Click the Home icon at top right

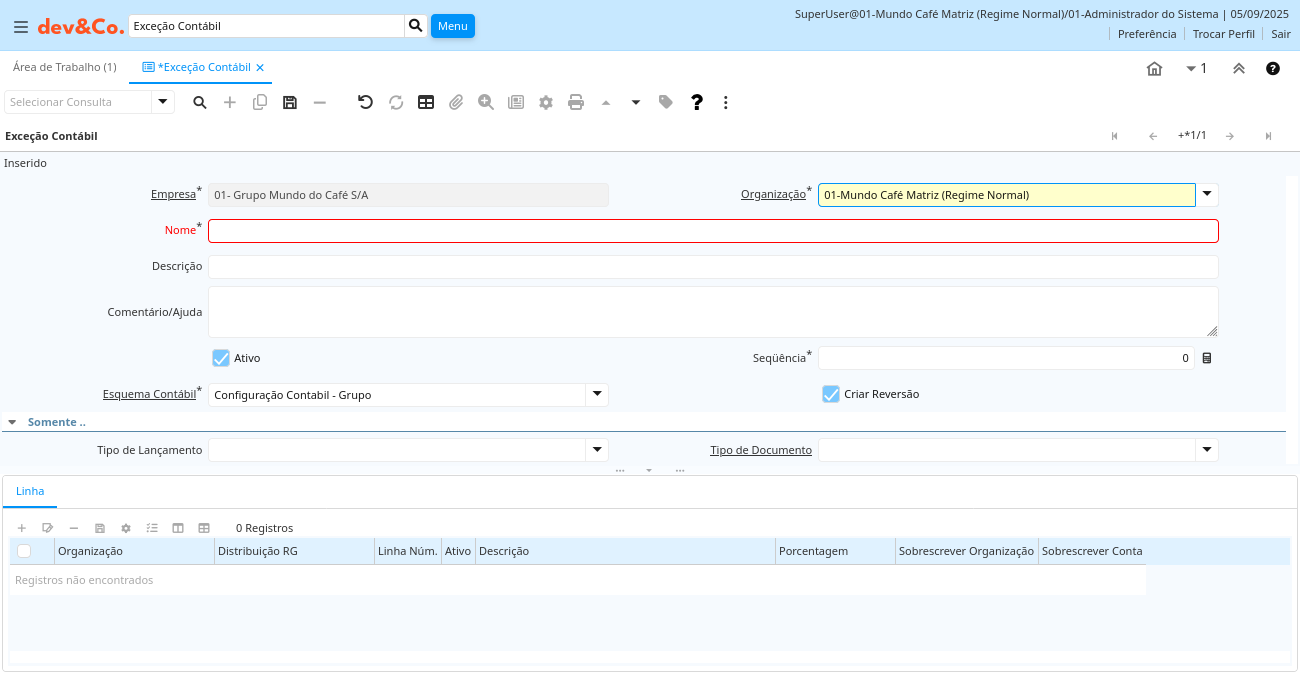(1154, 68)
